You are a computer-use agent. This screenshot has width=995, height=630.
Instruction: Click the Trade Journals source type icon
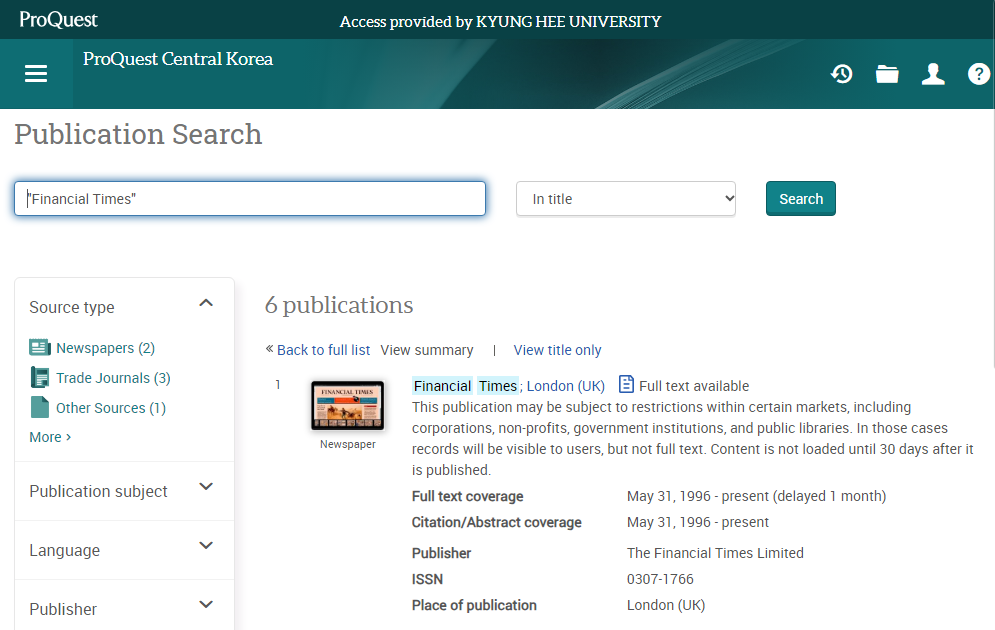(x=39, y=377)
